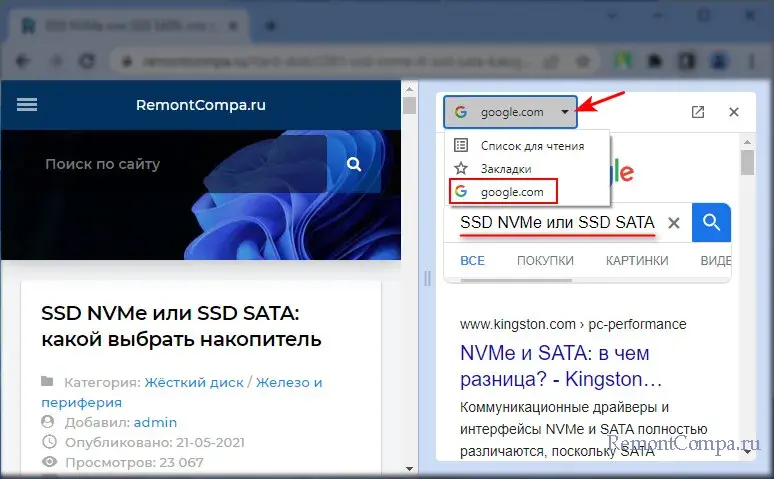774x479 pixels.
Task: Switch to the КАРТИНКИ search tab
Action: [637, 261]
